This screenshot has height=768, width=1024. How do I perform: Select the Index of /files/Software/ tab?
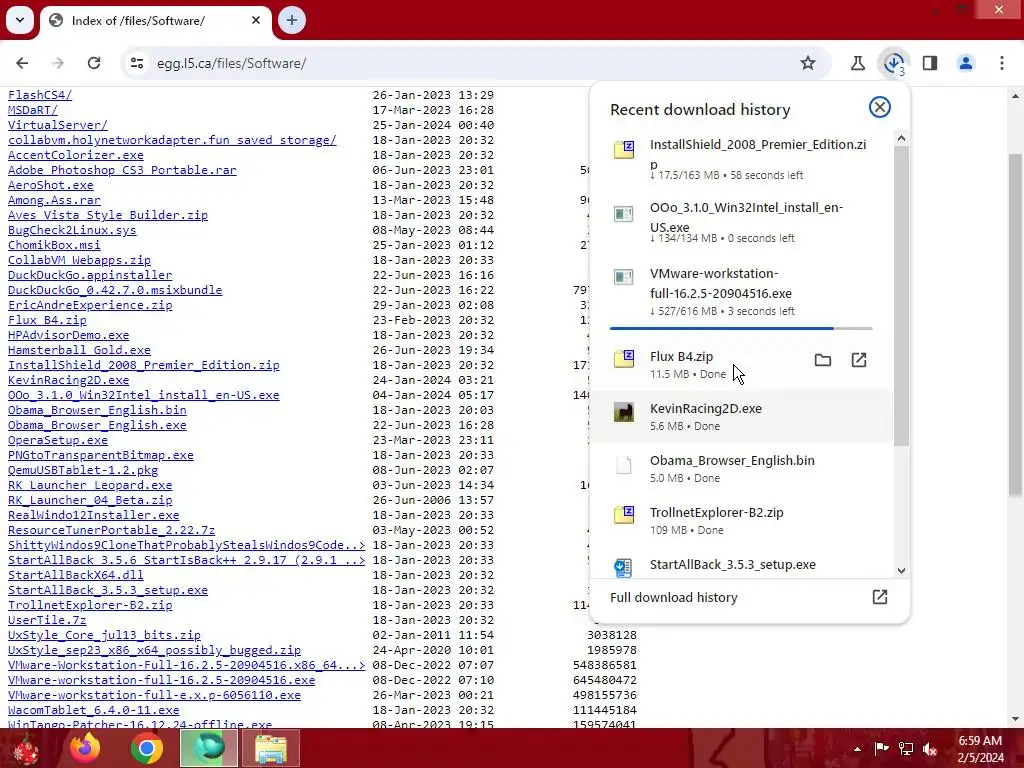tap(155, 21)
